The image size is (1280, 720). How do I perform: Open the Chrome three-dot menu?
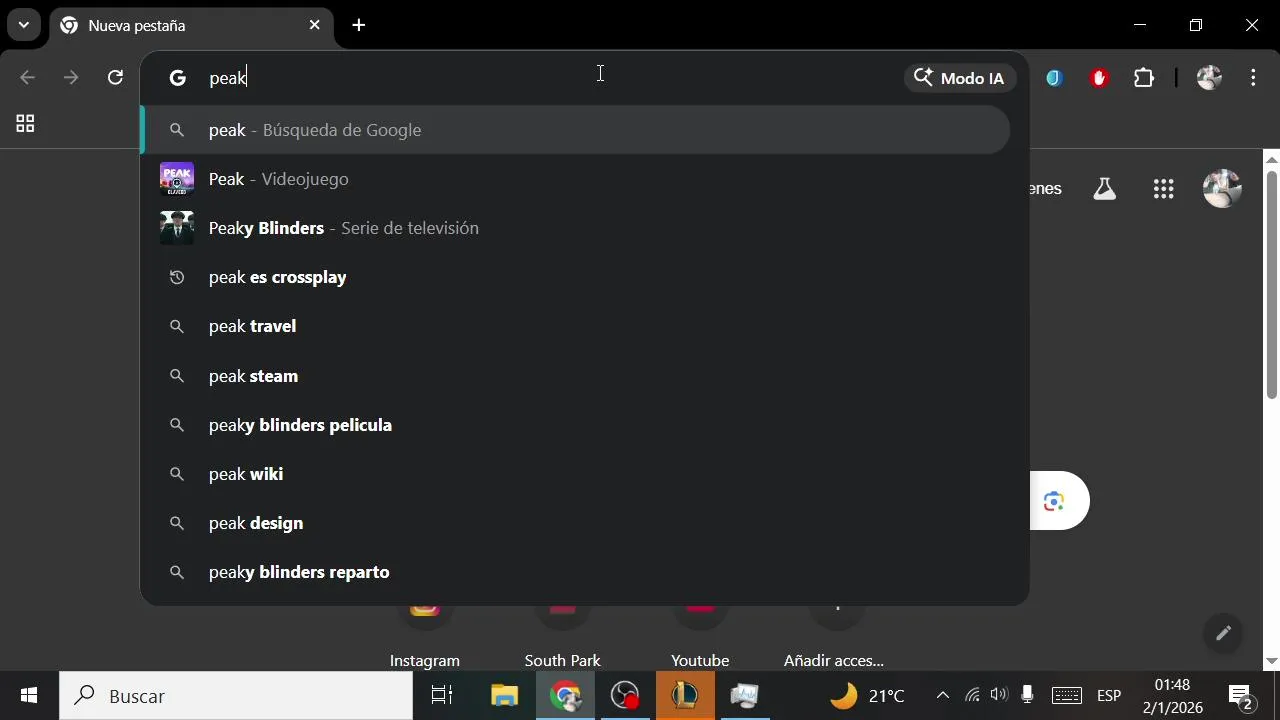pos(1253,78)
